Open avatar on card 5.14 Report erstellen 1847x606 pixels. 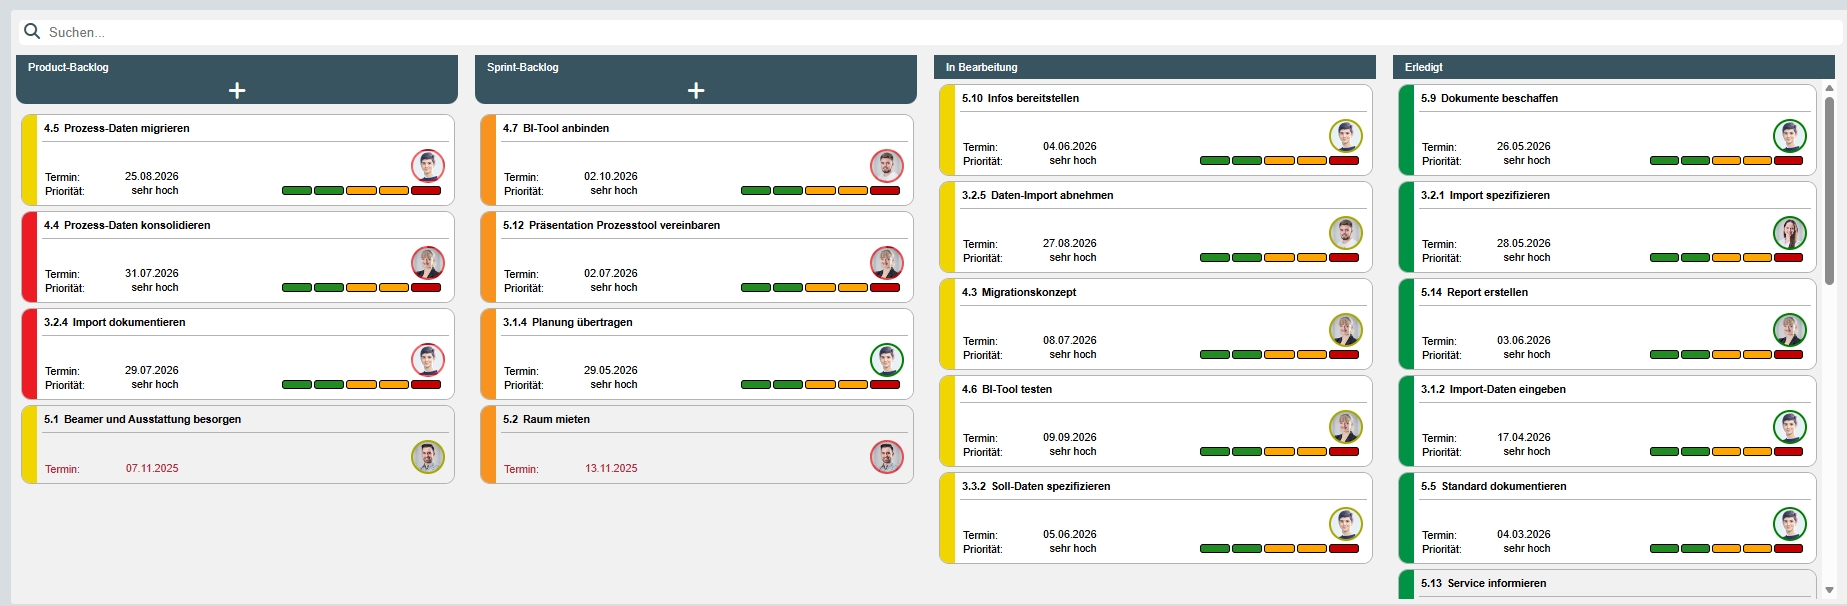click(1790, 330)
